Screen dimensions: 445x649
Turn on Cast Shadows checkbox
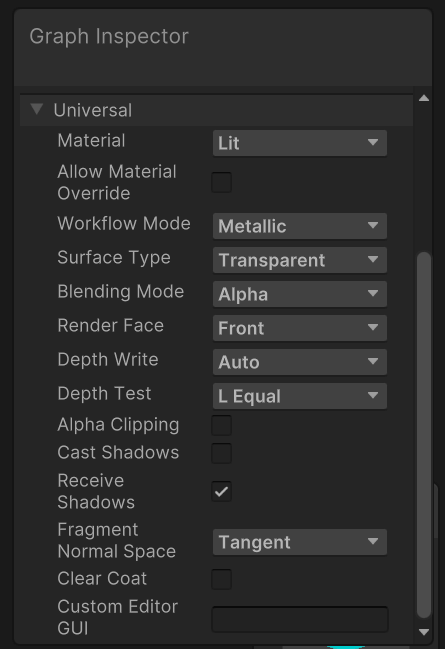point(221,453)
